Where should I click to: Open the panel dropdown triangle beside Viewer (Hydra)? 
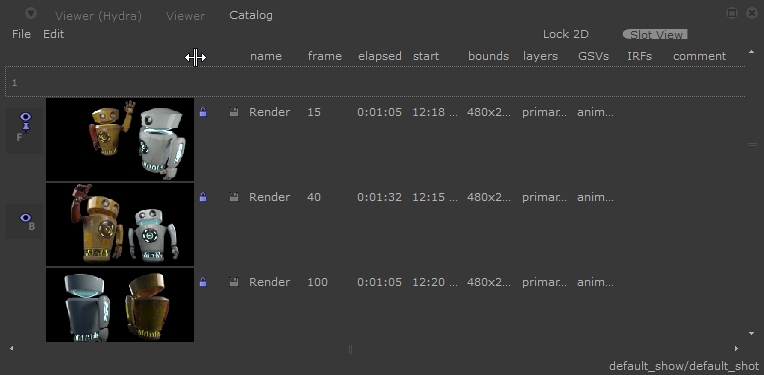pyautogui.click(x=31, y=14)
